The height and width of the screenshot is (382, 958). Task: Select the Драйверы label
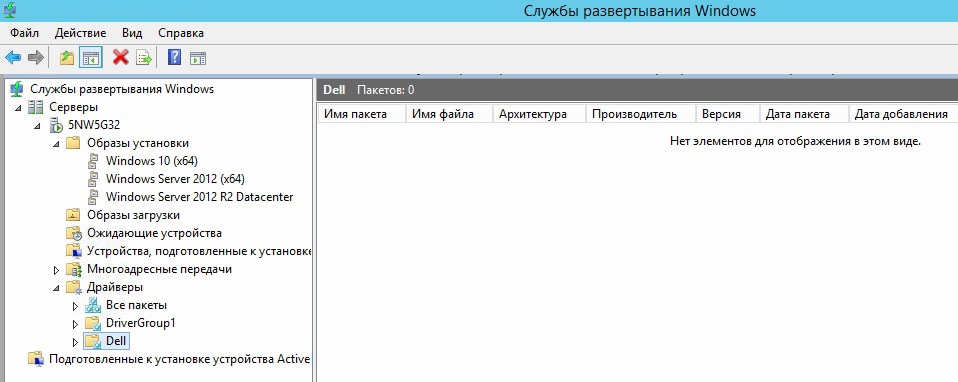coord(115,287)
